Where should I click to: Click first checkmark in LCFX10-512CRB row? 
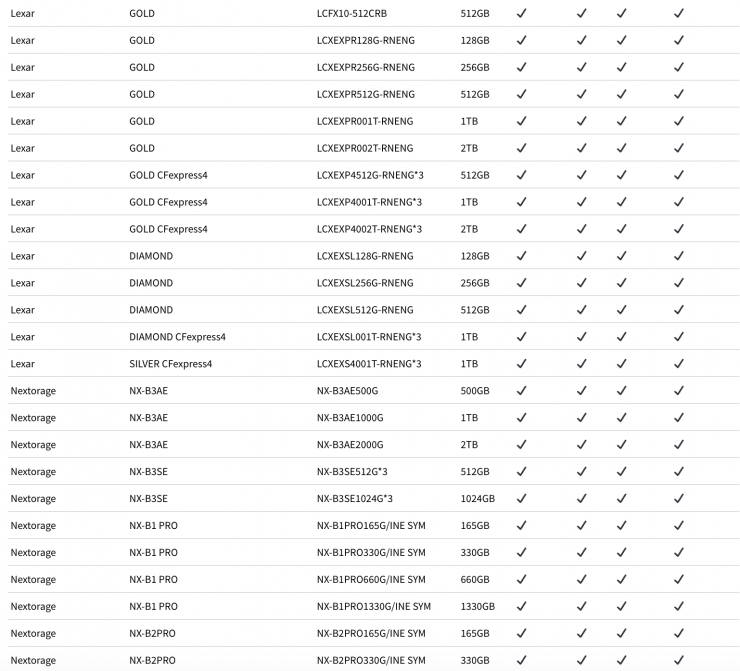pyautogui.click(x=521, y=13)
